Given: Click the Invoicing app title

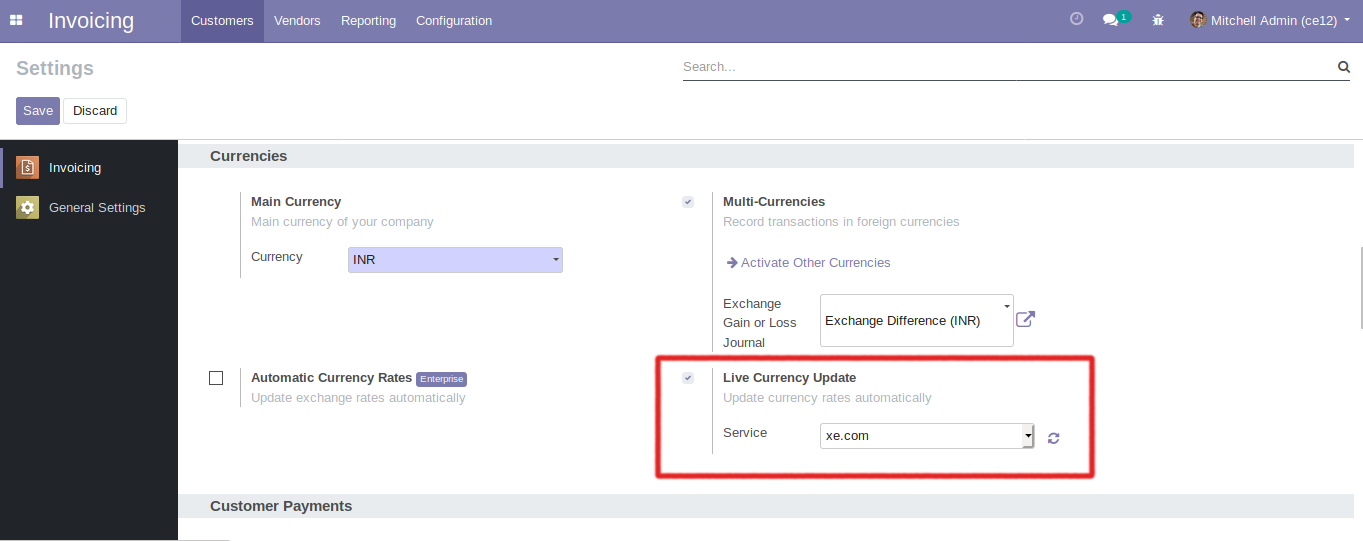Looking at the screenshot, I should point(91,21).
